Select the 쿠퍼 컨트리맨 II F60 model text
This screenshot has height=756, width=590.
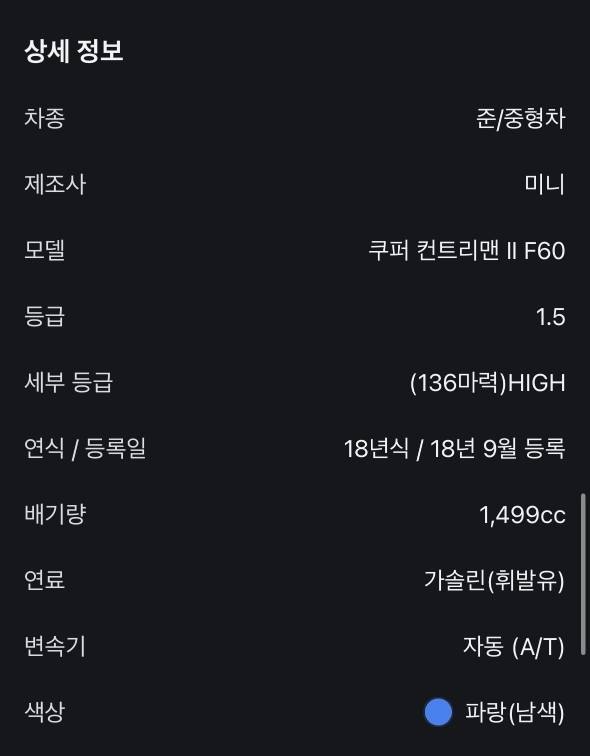click(x=467, y=250)
